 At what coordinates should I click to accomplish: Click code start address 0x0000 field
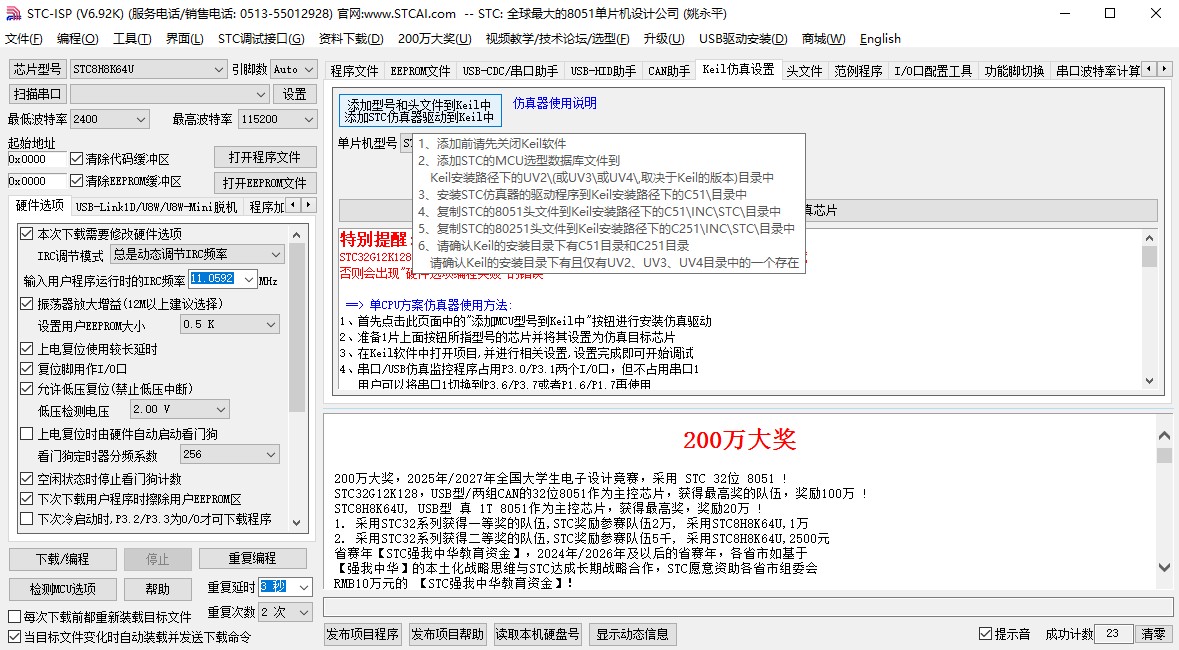[37, 159]
